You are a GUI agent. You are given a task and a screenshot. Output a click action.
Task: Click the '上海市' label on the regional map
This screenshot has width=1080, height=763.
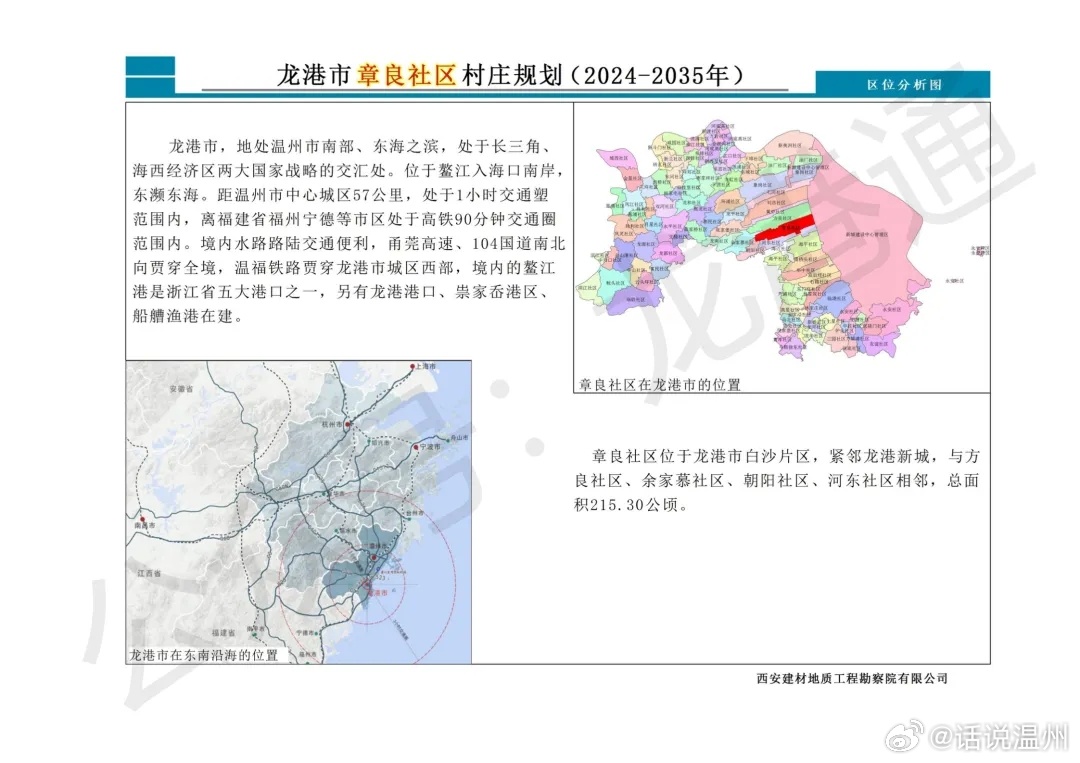pyautogui.click(x=427, y=366)
